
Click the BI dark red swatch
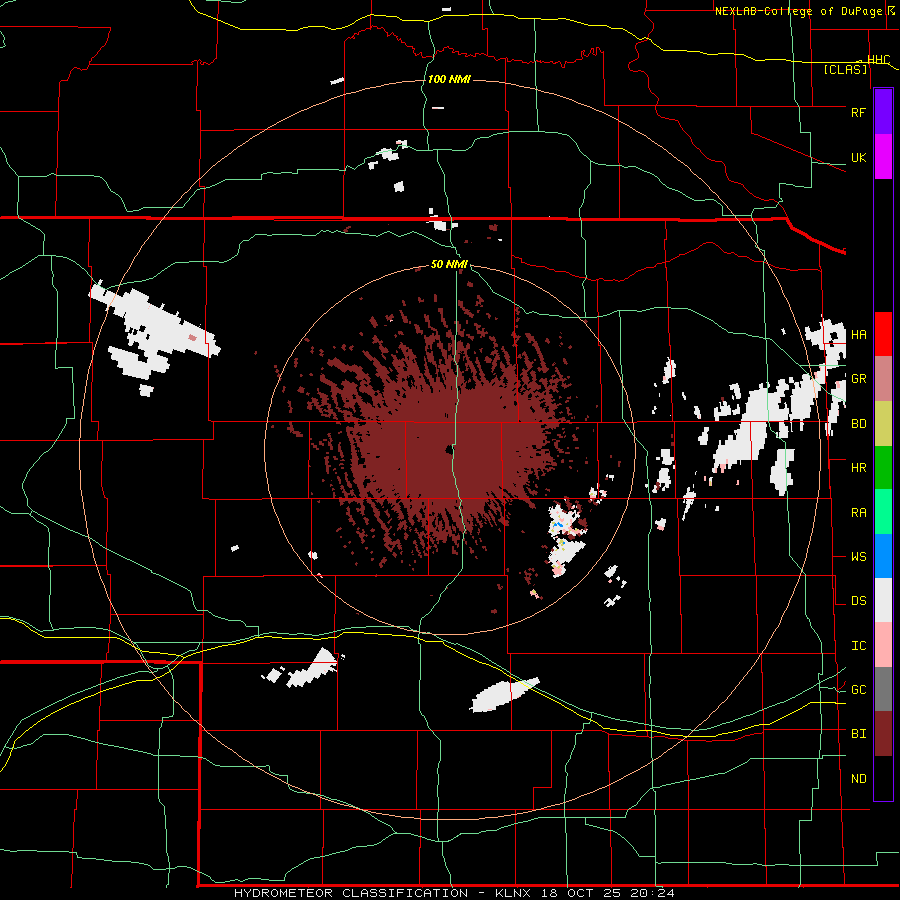coord(883,734)
